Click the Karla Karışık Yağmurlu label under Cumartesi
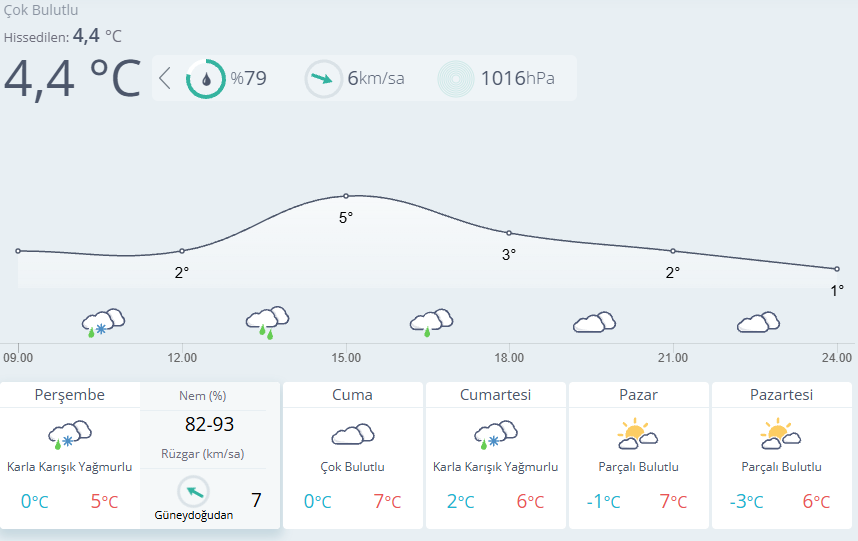 (x=496, y=467)
